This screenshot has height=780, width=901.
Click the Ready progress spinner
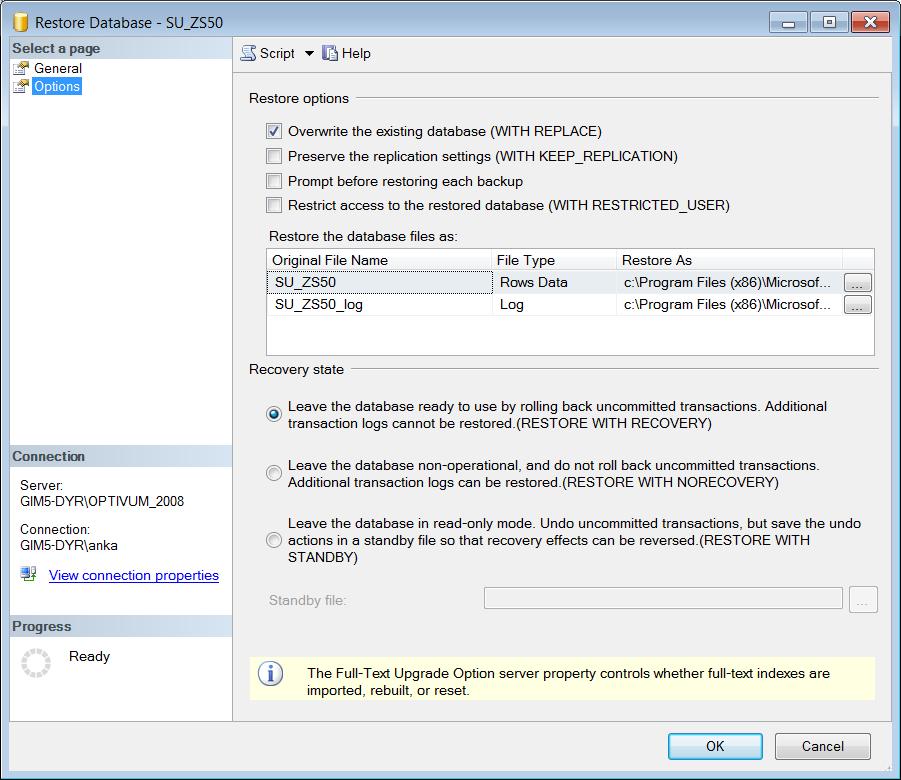coord(36,663)
